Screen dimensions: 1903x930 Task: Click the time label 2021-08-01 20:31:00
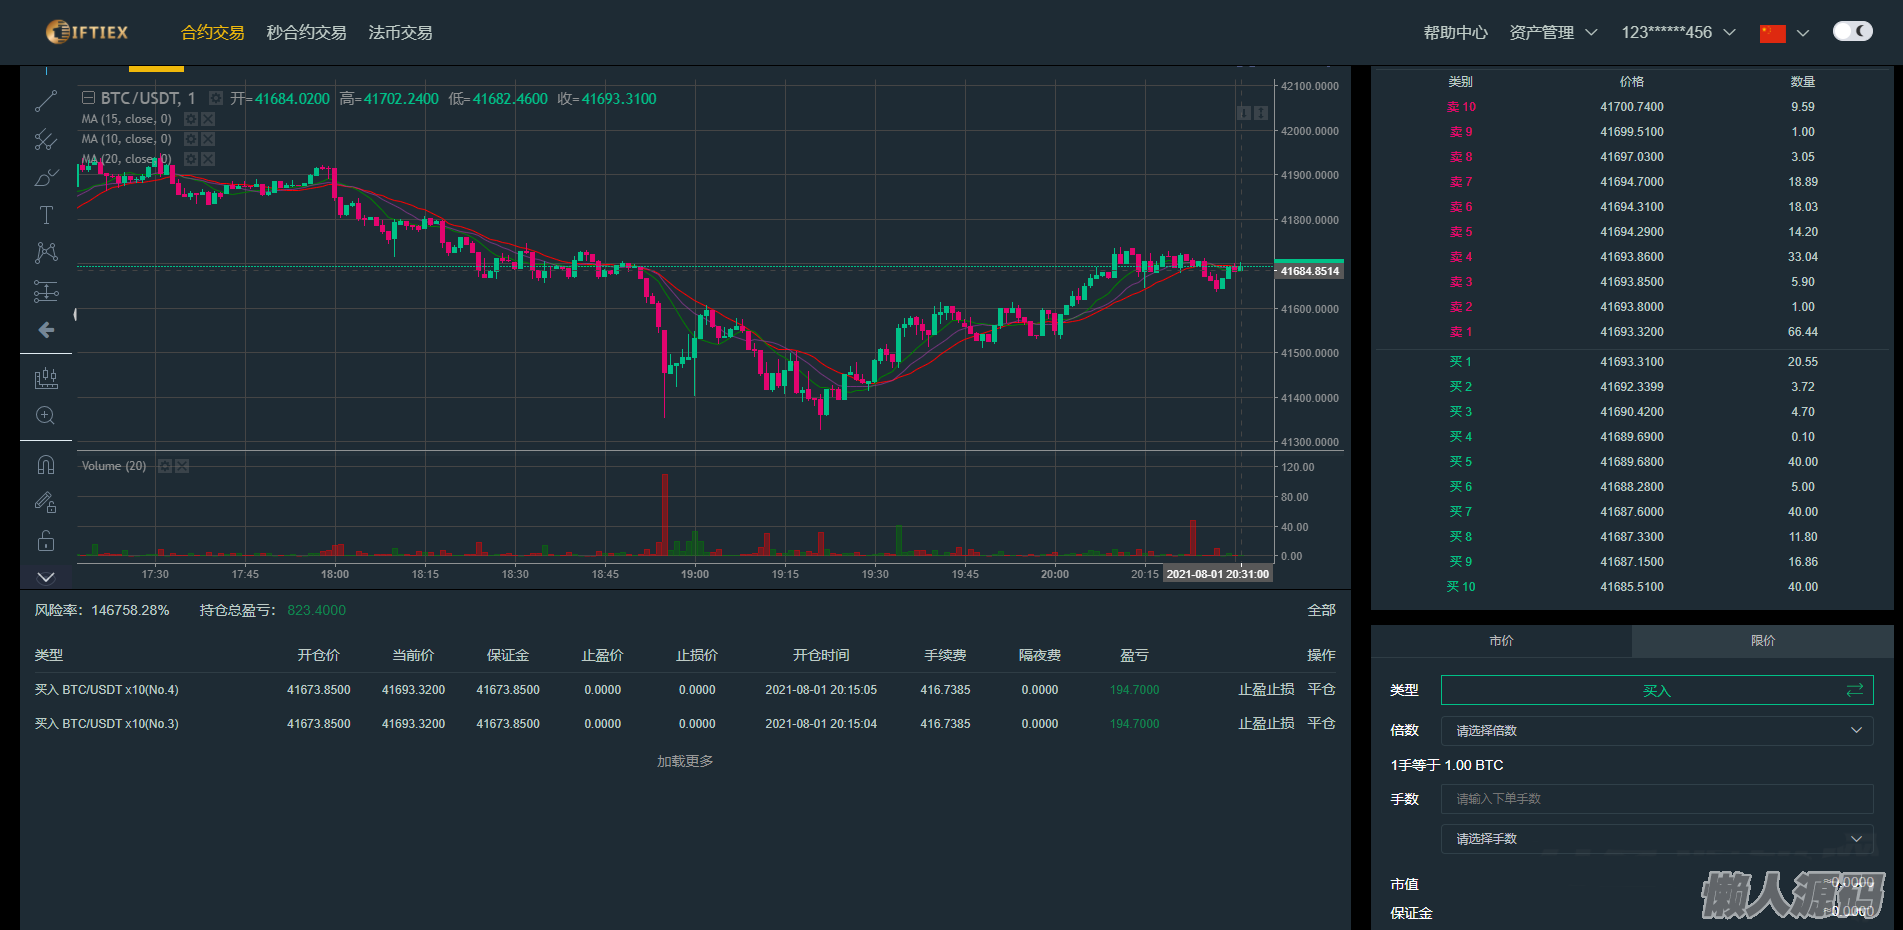(x=1217, y=574)
